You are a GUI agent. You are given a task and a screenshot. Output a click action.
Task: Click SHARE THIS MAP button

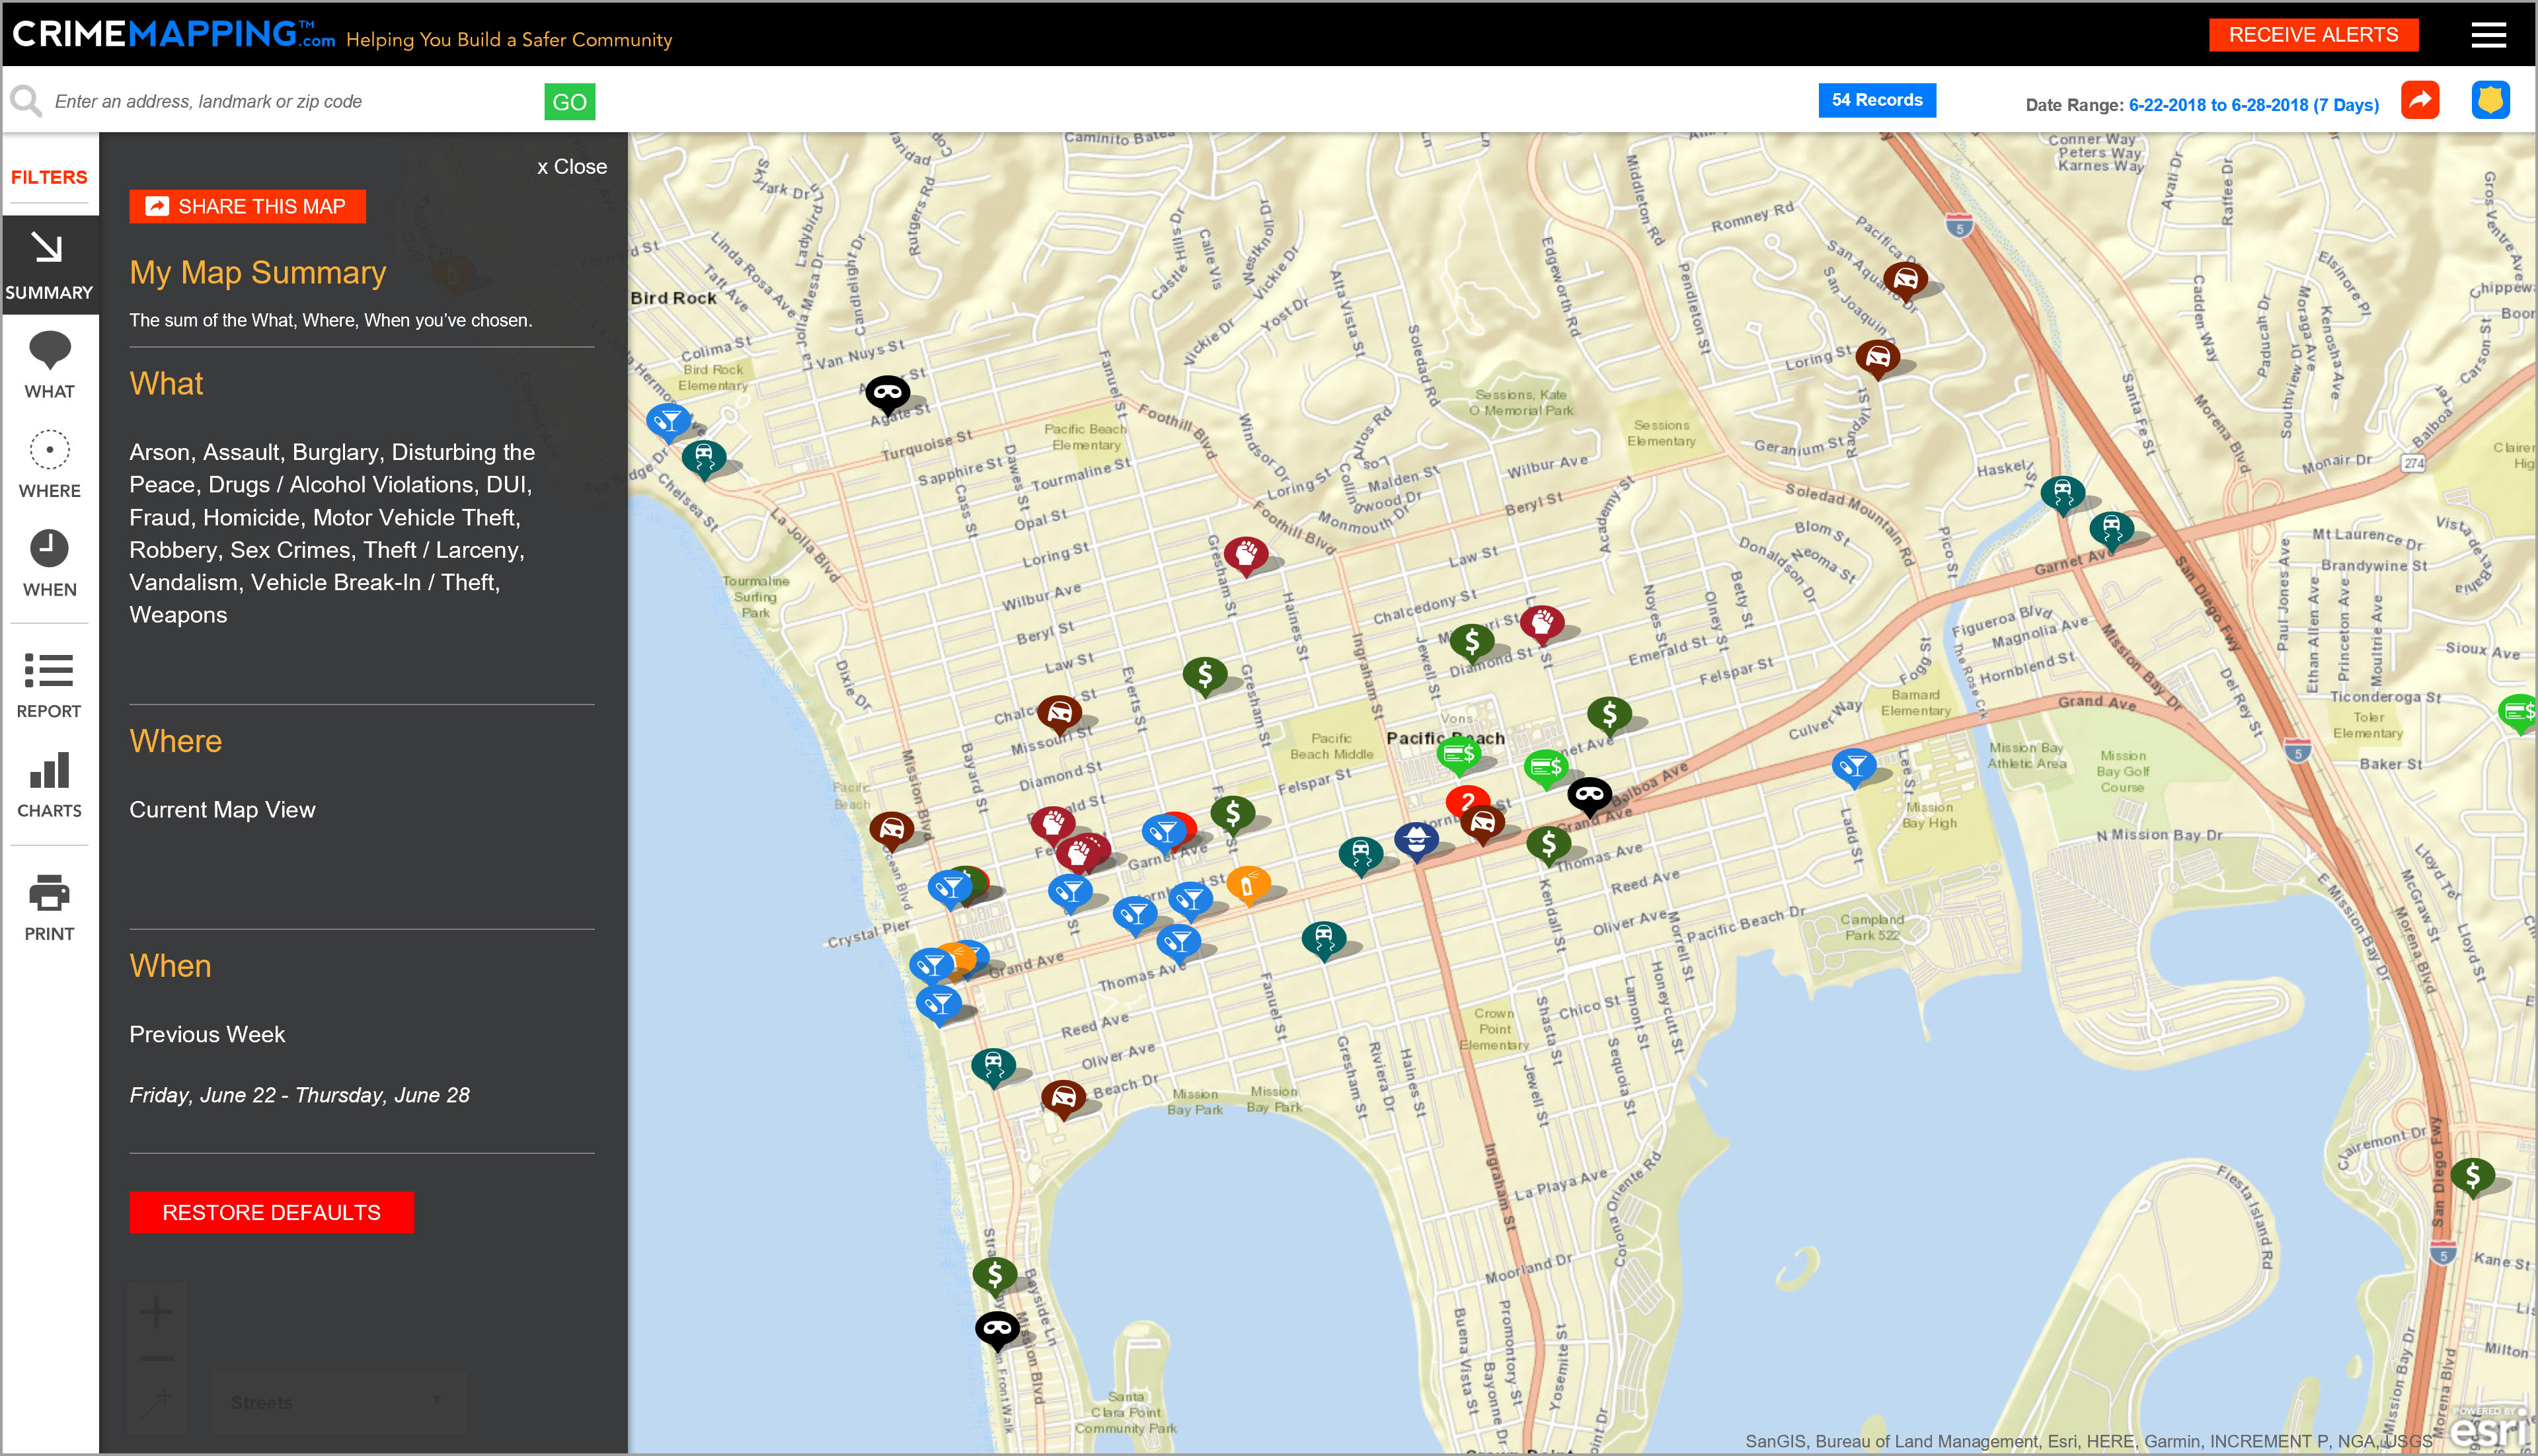pos(247,206)
